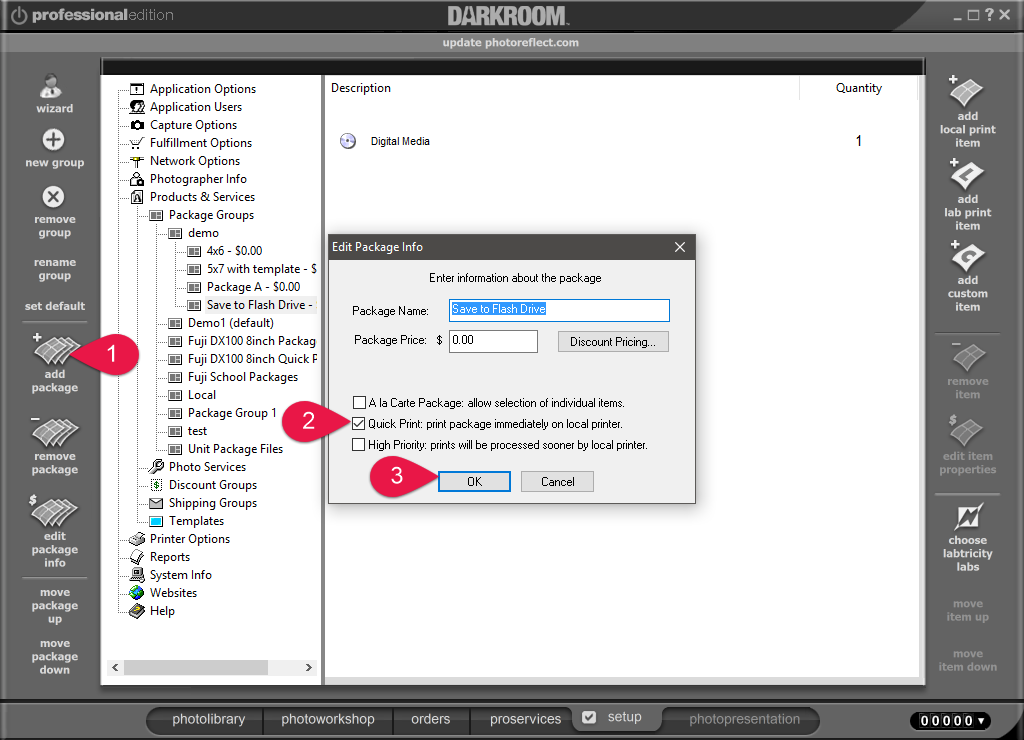Enable the A la Carte Package checkbox
Screen dimensions: 1024x740
(x=359, y=402)
